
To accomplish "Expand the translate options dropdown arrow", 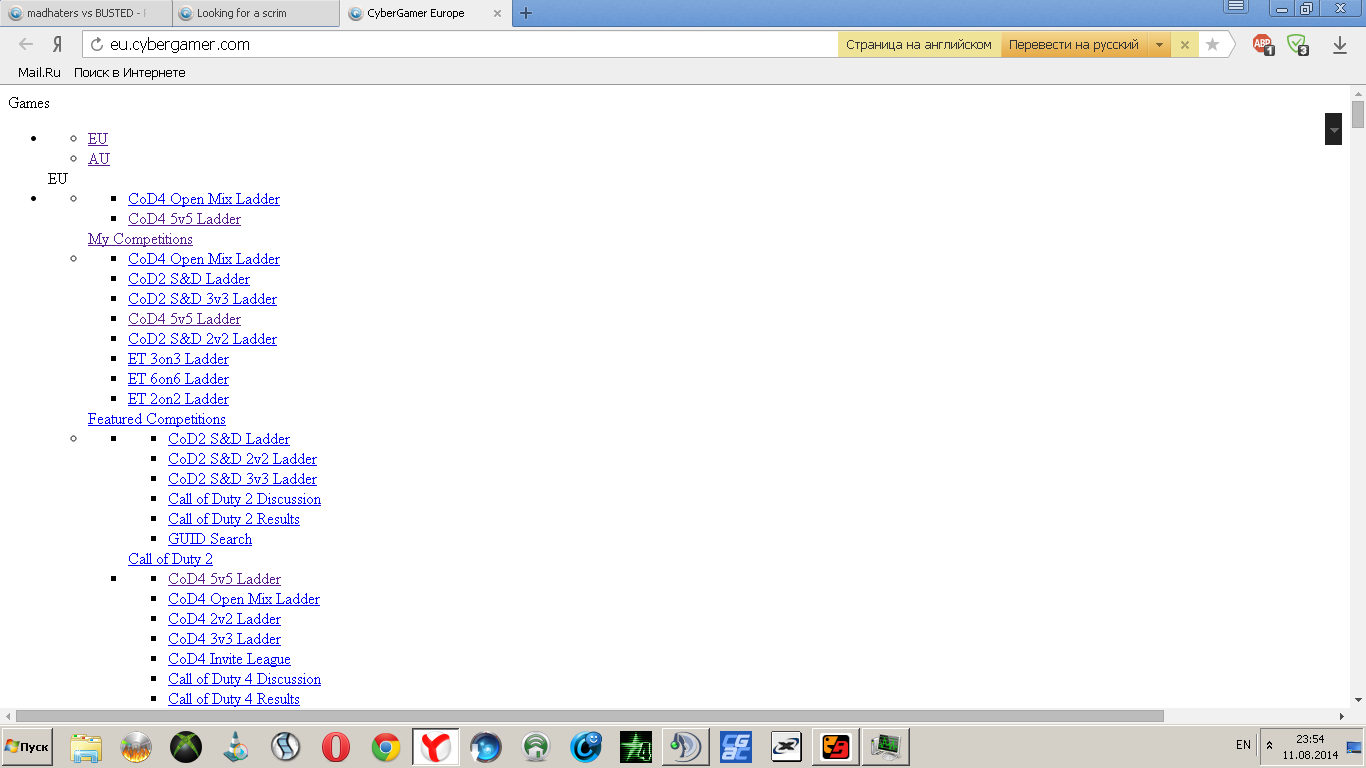I will [x=1159, y=44].
